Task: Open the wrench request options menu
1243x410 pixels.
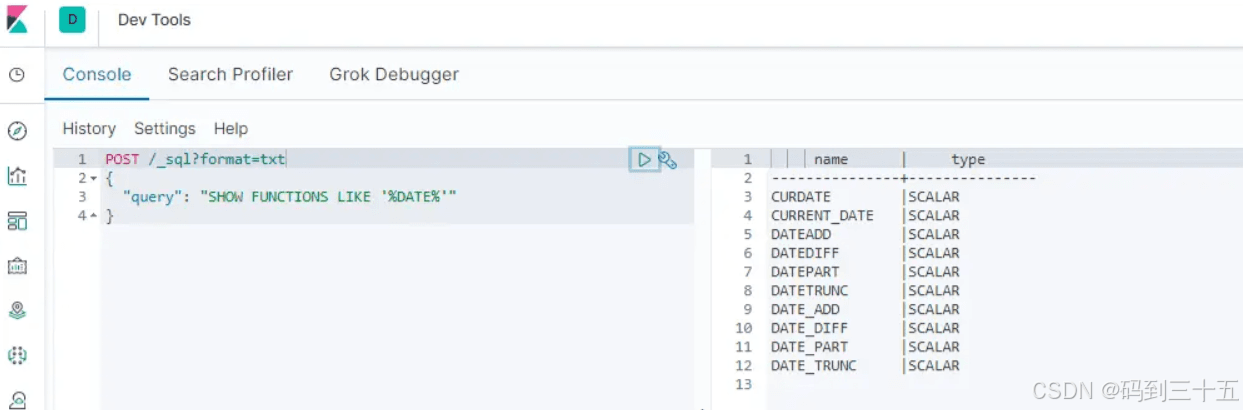Action: [x=669, y=159]
